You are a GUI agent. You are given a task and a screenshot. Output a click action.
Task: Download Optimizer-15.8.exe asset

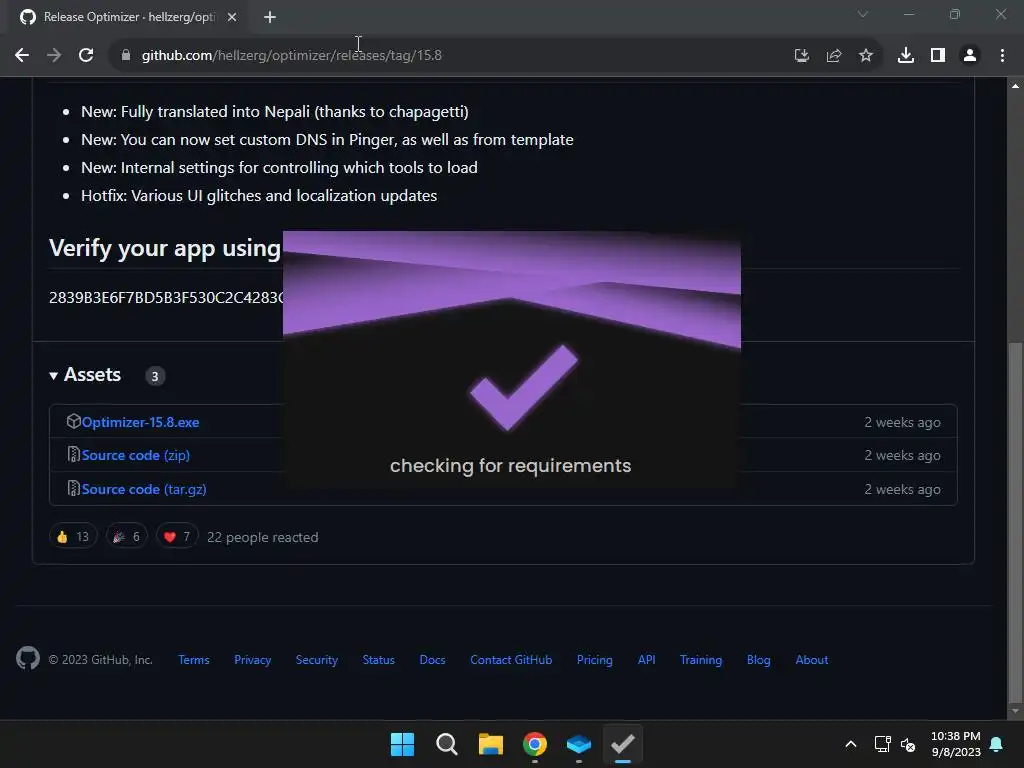tap(140, 423)
